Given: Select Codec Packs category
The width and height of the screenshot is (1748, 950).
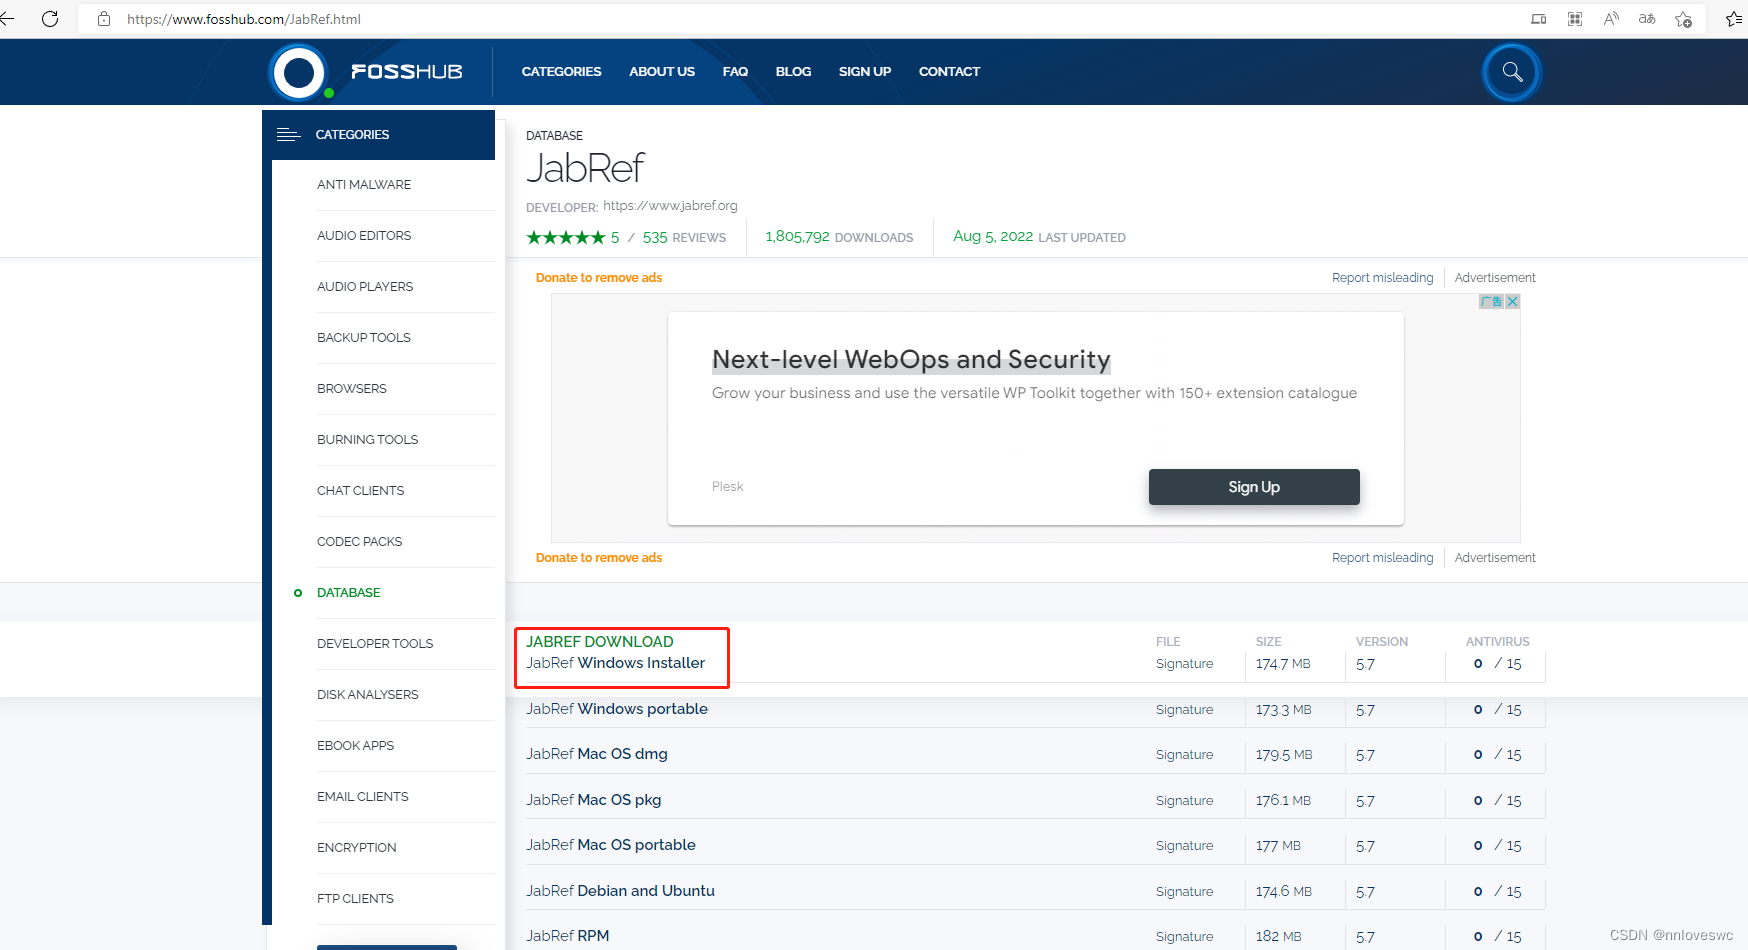Looking at the screenshot, I should click(360, 542).
